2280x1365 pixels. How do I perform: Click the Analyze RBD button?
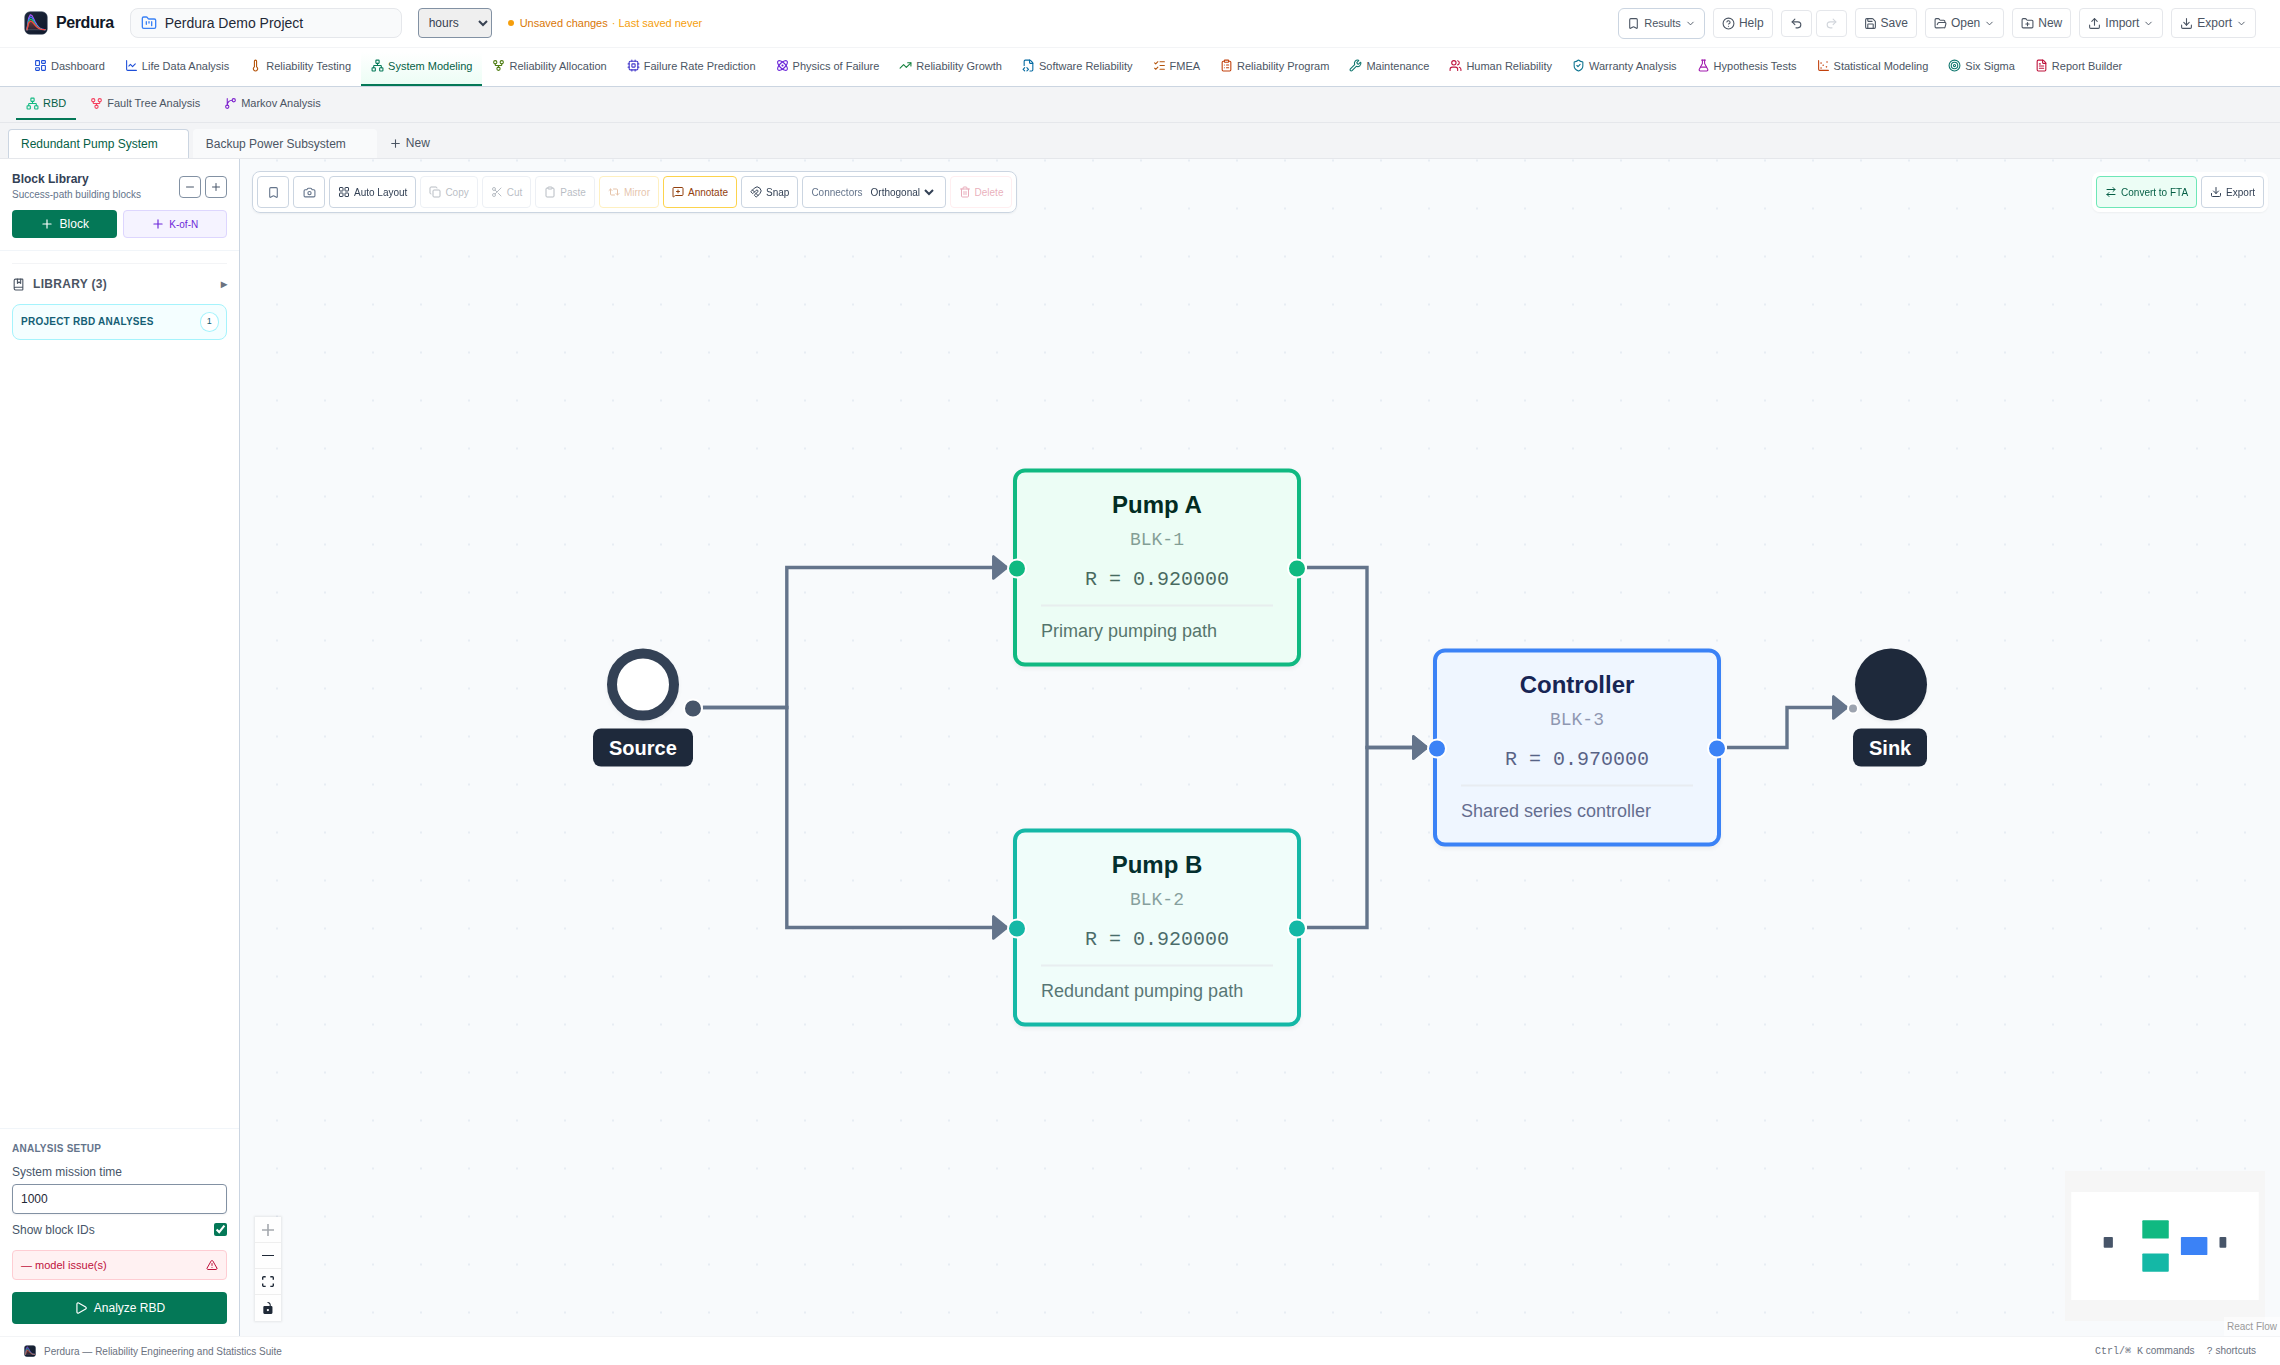[x=119, y=1308]
